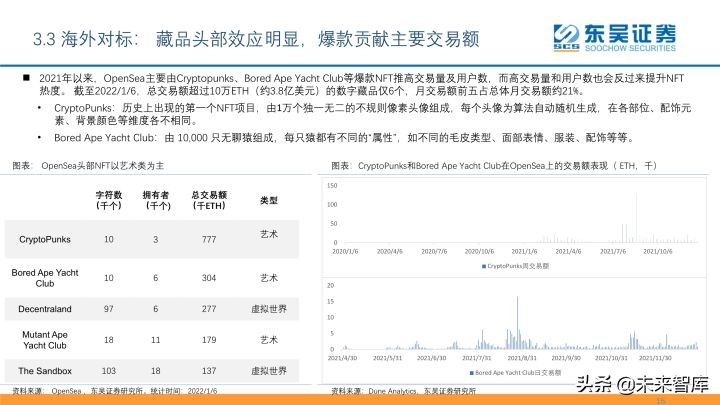This screenshot has height=405, width=720.
Task: Select the Mutant Ape Yacht Club row name
Action: pyautogui.click(x=45, y=340)
